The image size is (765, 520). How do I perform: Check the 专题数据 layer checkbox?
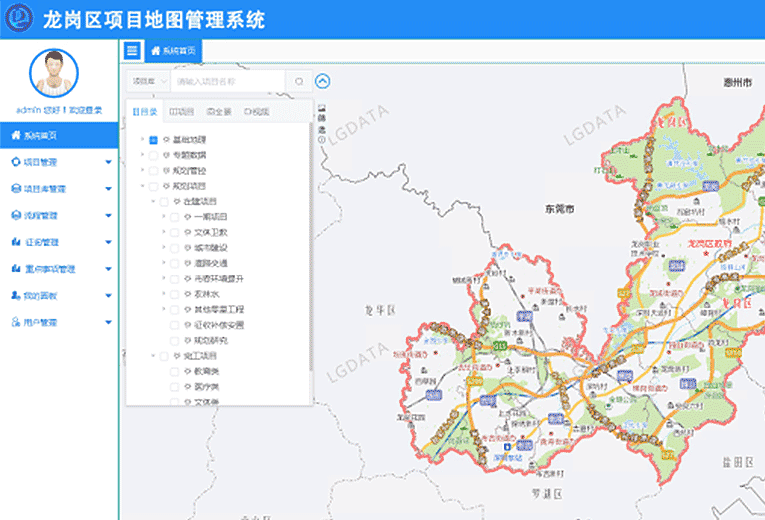(153, 156)
